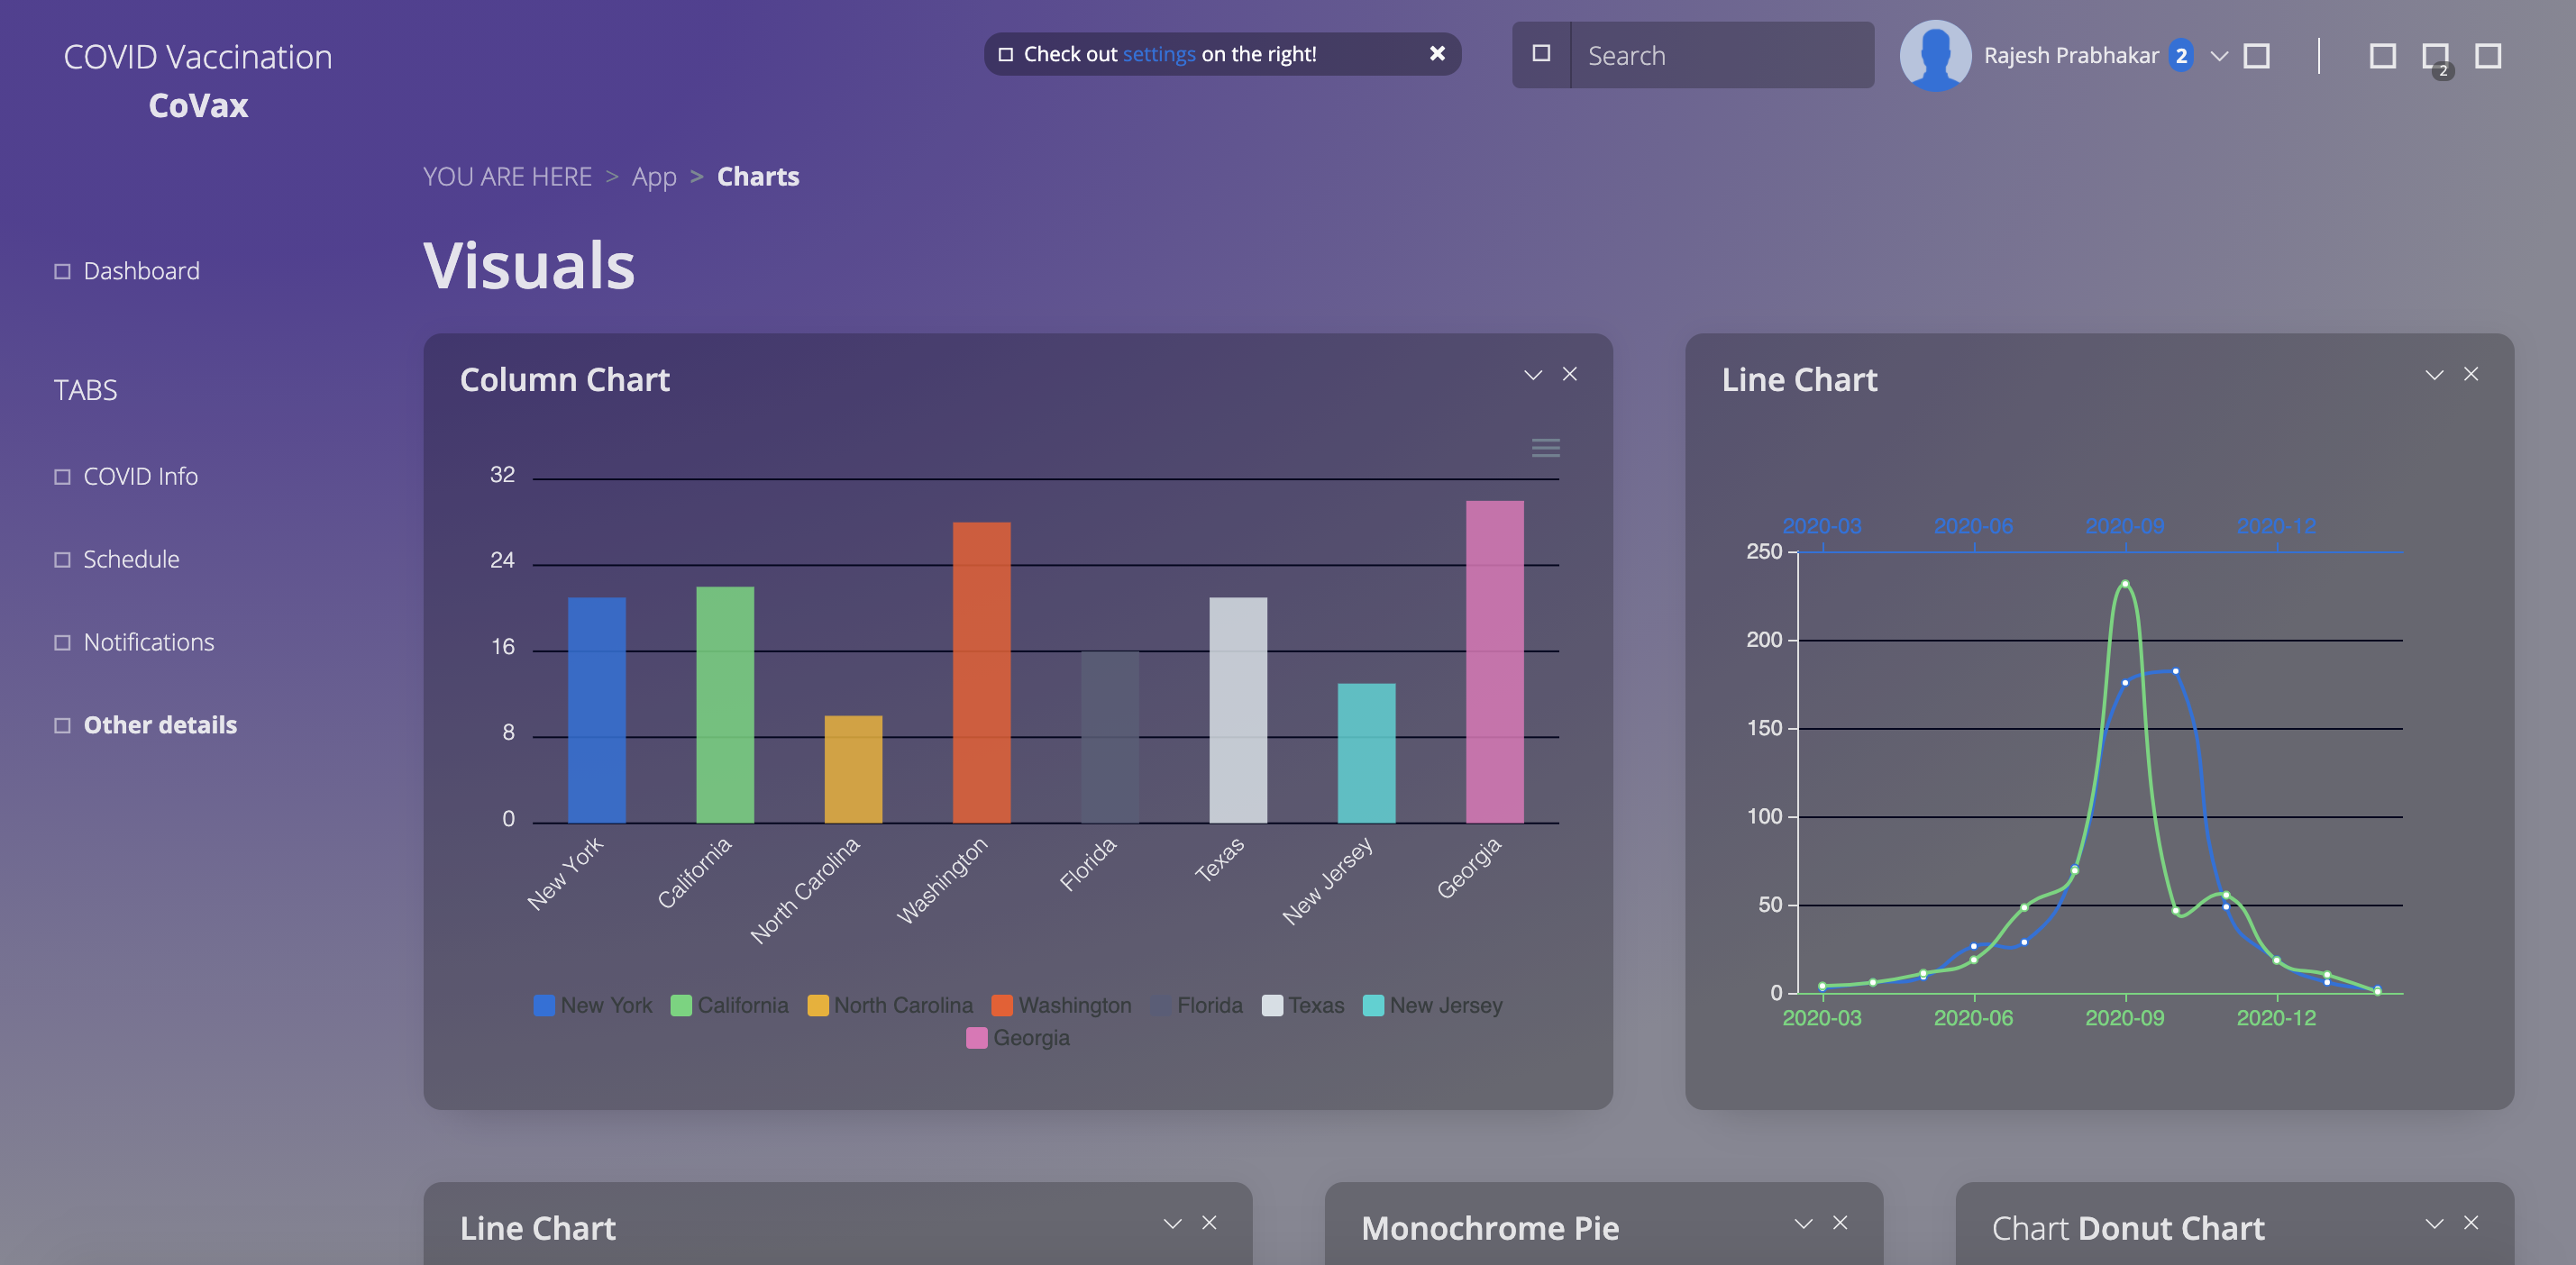This screenshot has height=1265, width=2576.
Task: Dismiss the settings notification with X
Action: tap(1437, 54)
